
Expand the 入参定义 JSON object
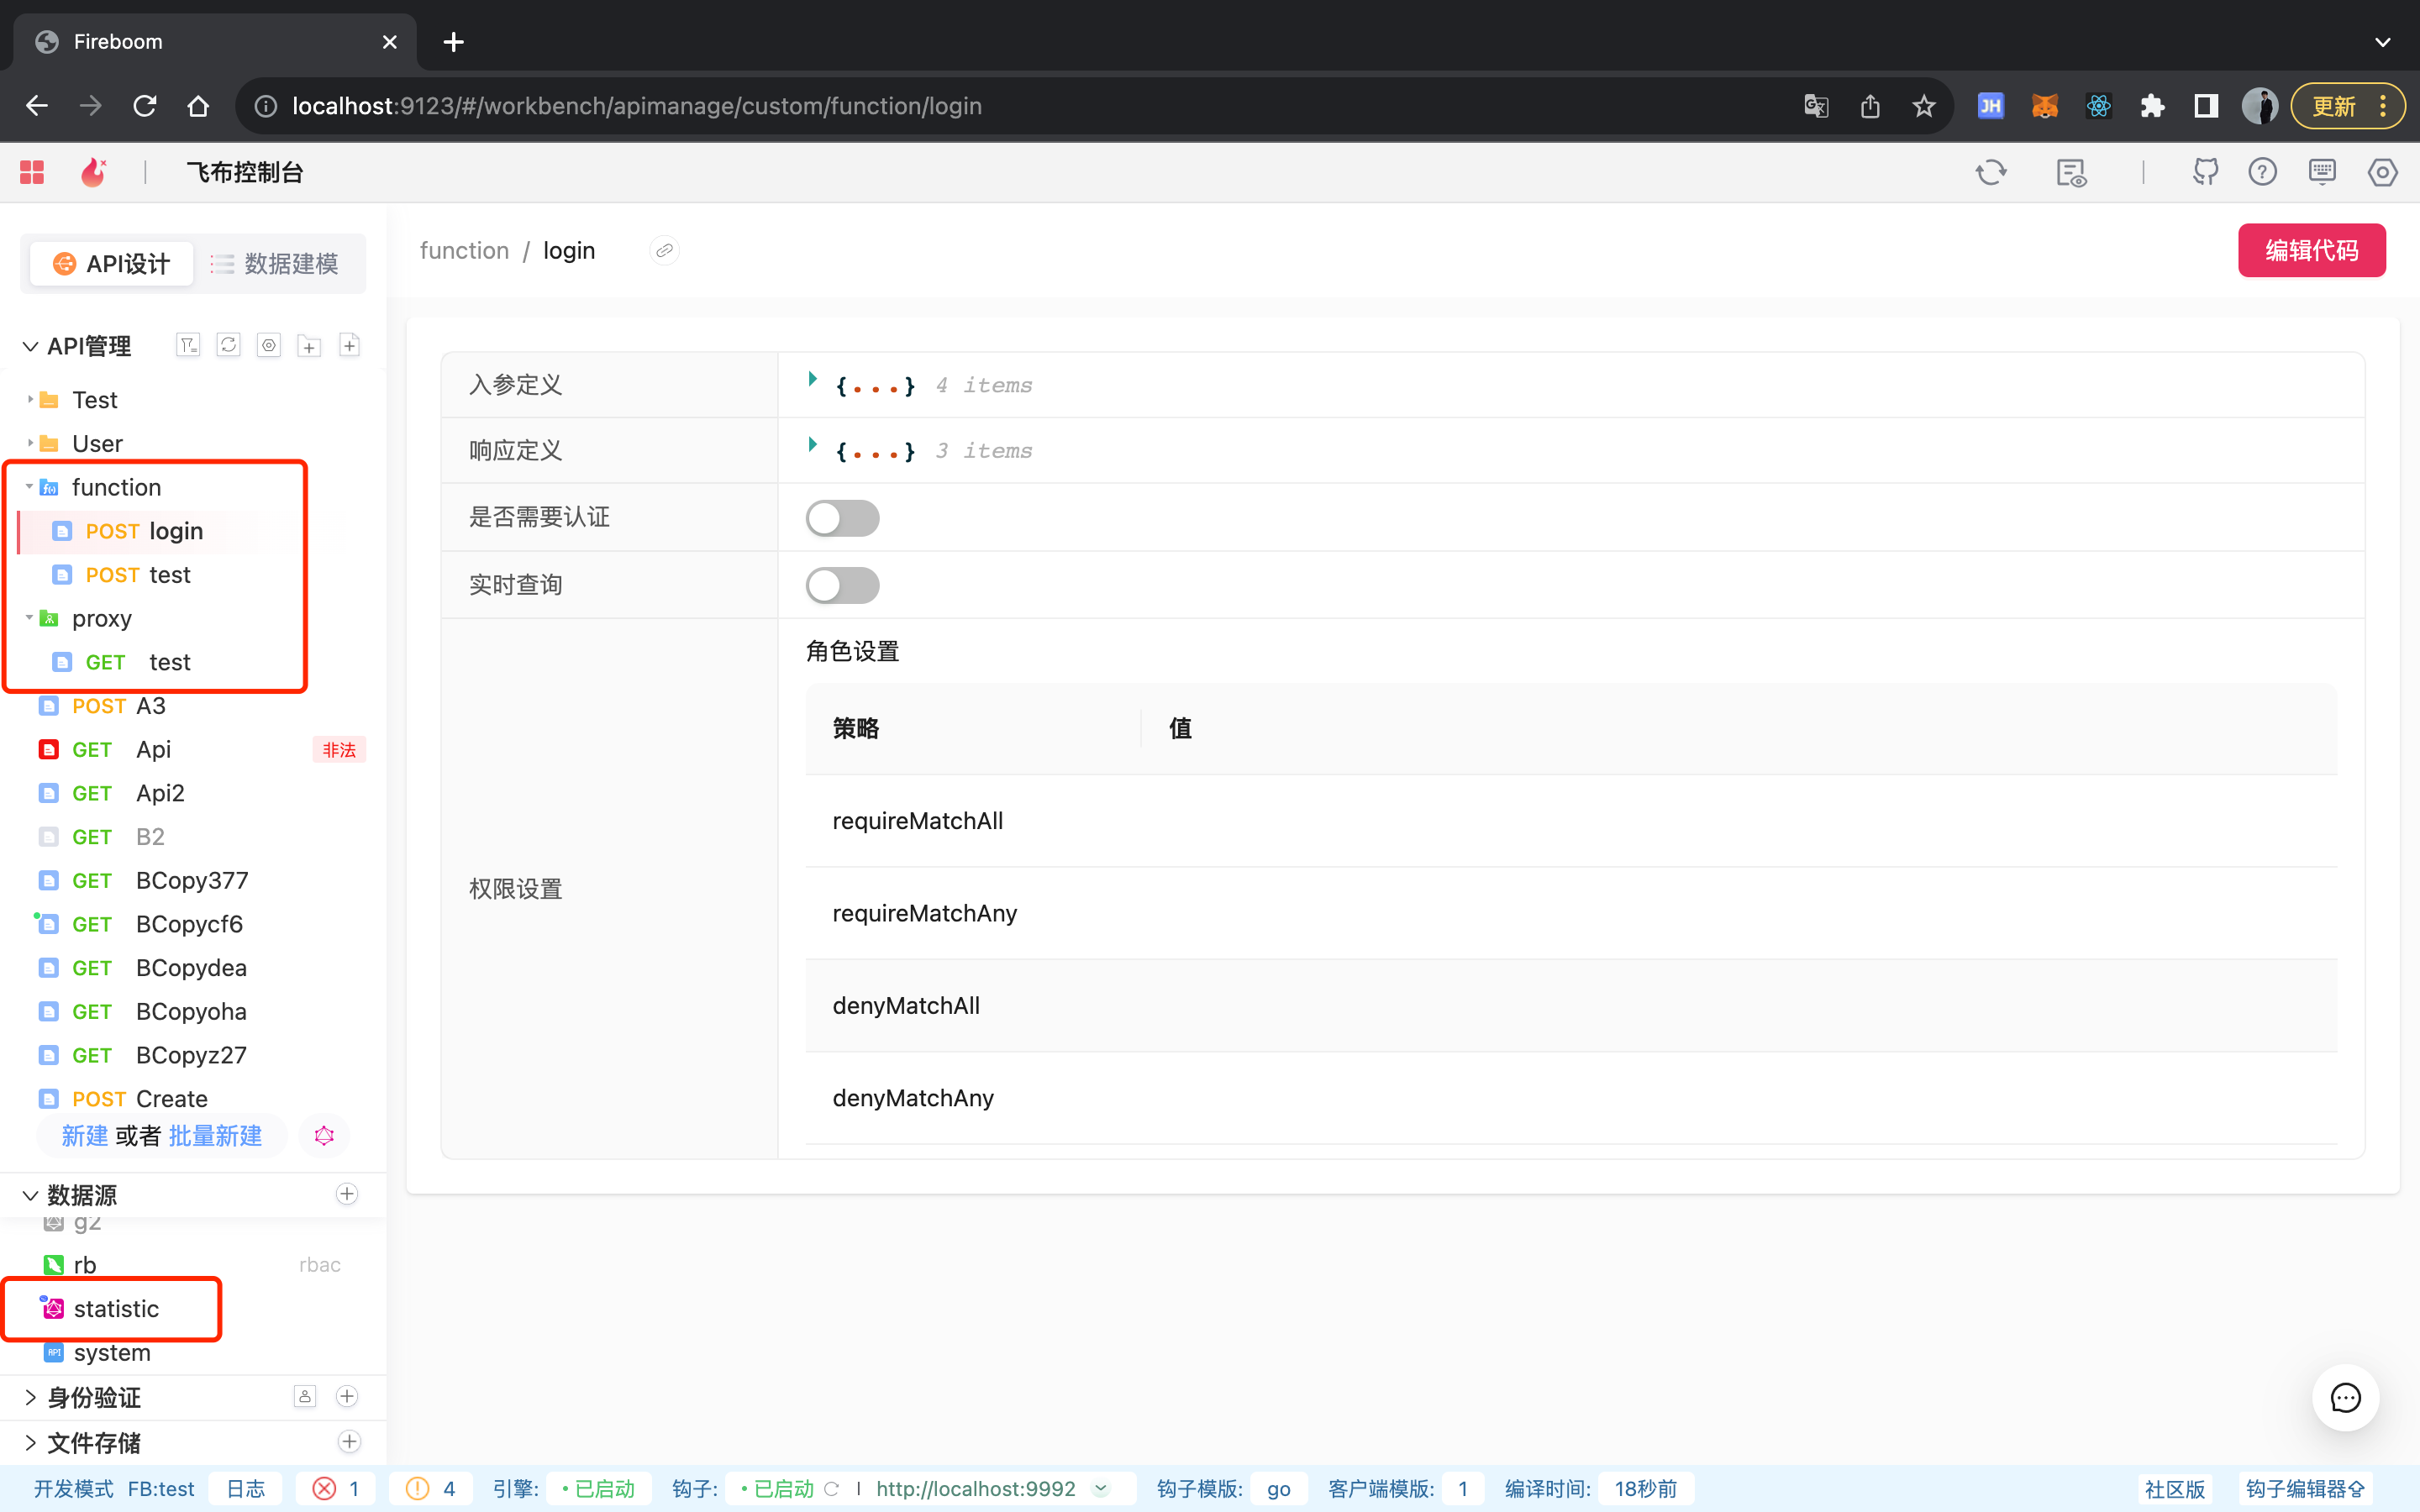point(812,379)
